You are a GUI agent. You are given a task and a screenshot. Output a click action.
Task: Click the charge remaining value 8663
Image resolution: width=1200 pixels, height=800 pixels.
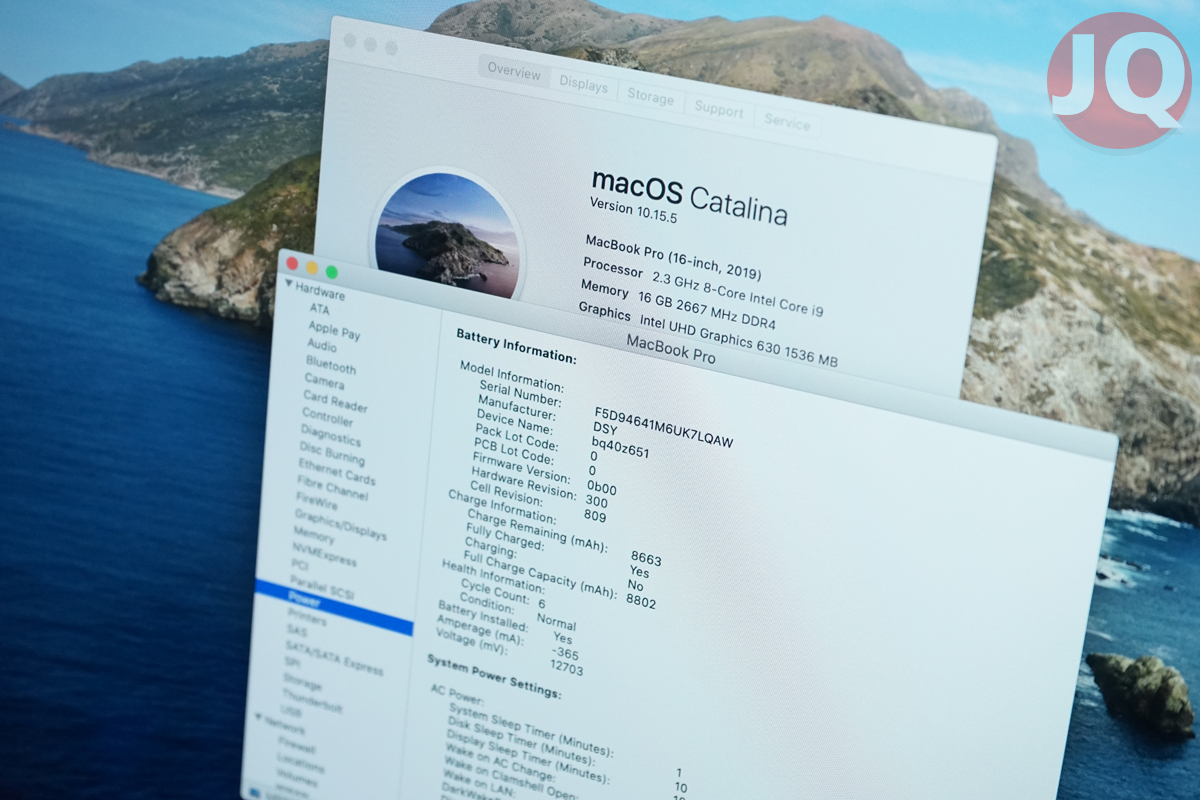[x=646, y=558]
